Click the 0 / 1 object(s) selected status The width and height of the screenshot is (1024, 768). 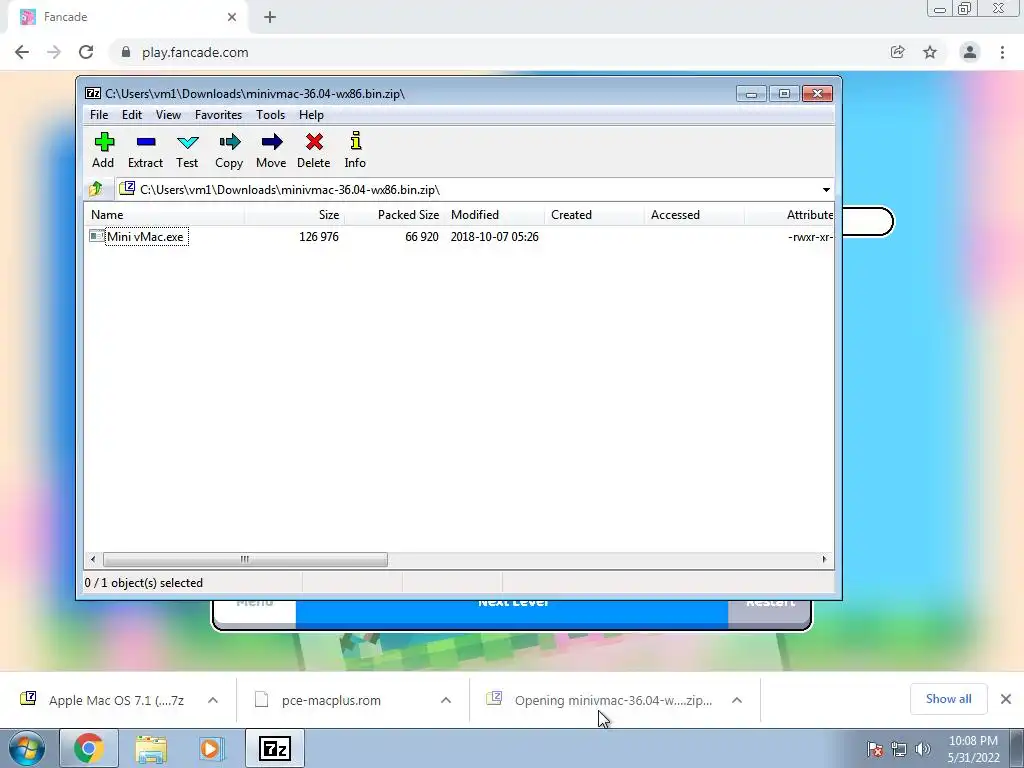pos(144,583)
